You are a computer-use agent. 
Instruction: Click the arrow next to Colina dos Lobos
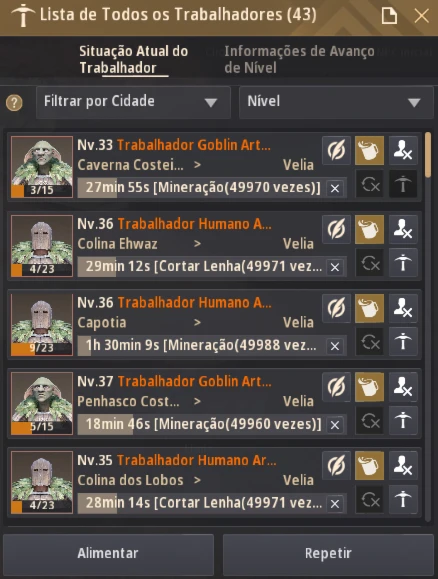(197, 480)
